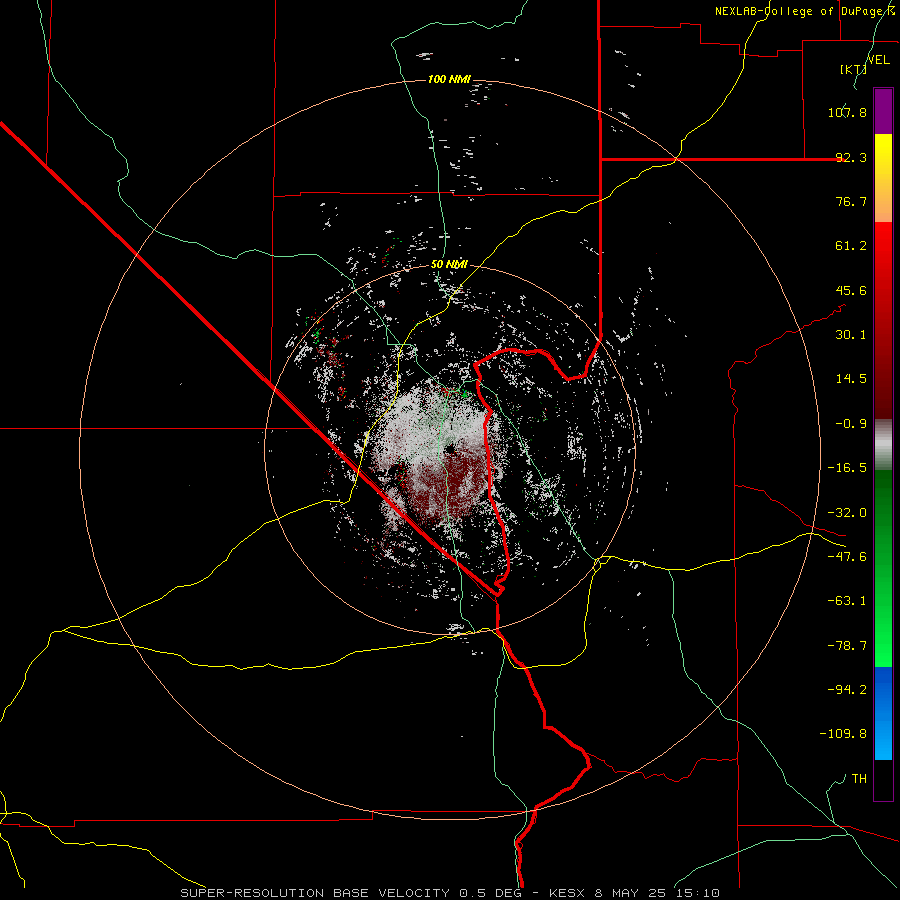
Task: Click the product caption with KESX timestamp
Action: [x=449, y=893]
